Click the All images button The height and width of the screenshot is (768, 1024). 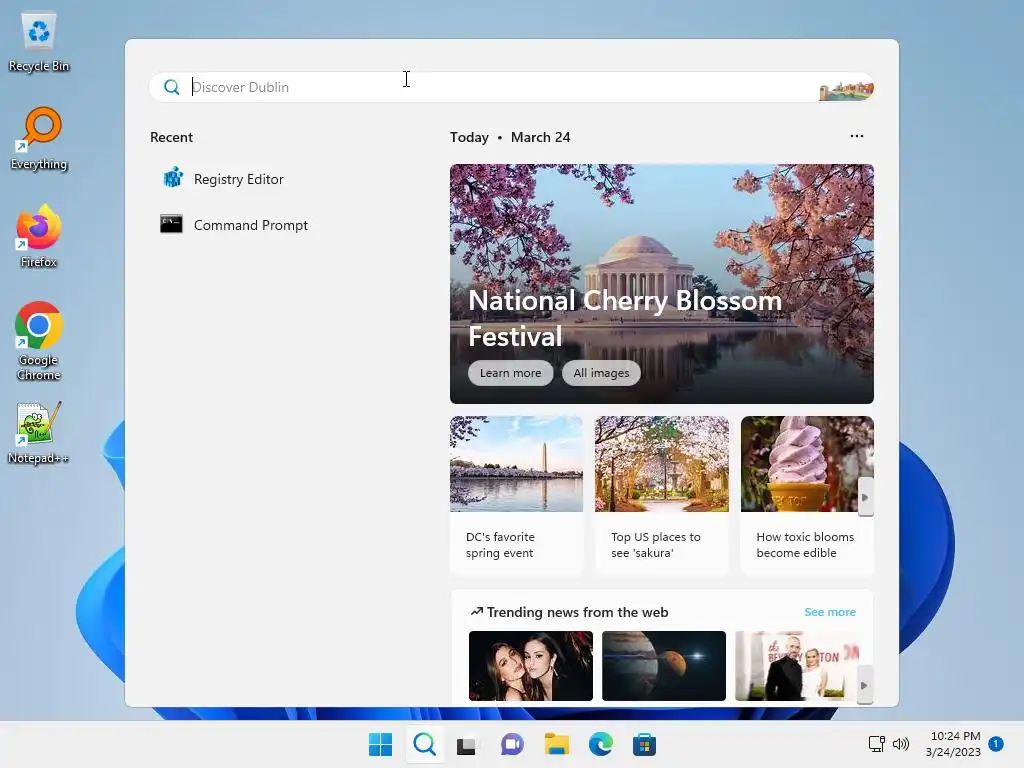pos(601,373)
